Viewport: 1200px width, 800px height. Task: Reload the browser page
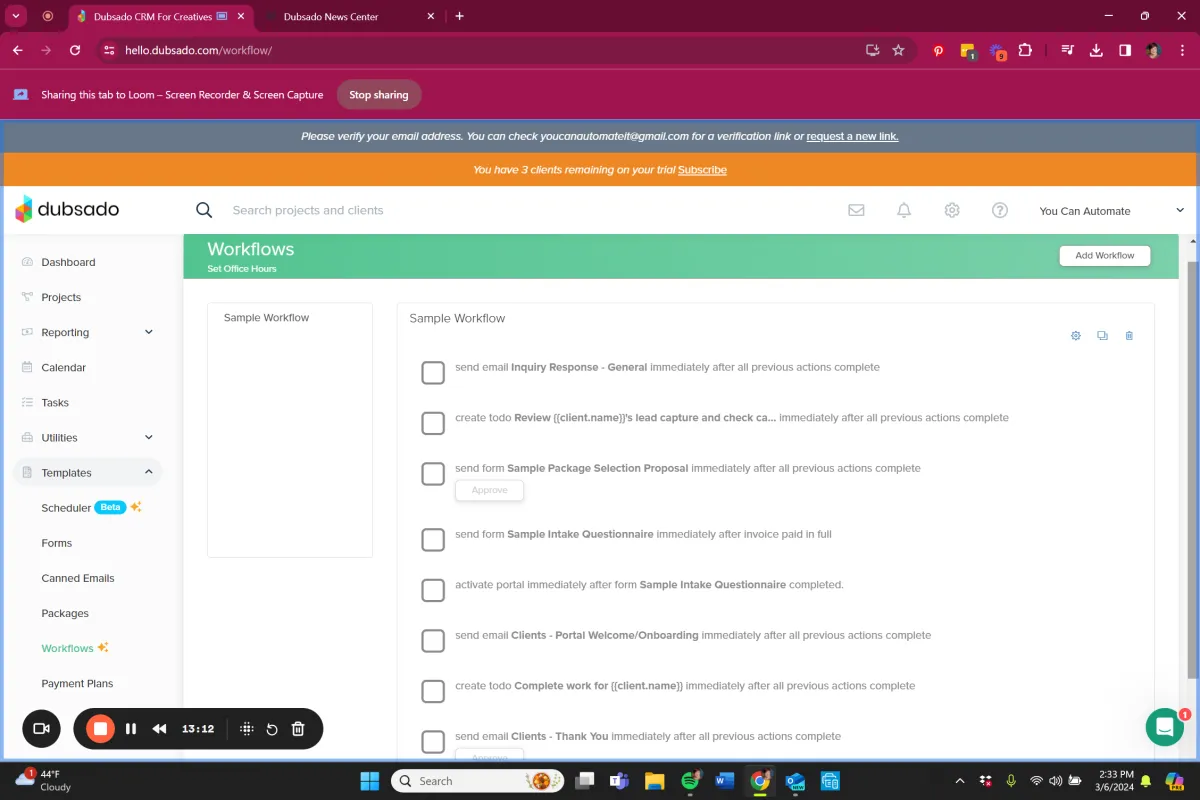(75, 50)
